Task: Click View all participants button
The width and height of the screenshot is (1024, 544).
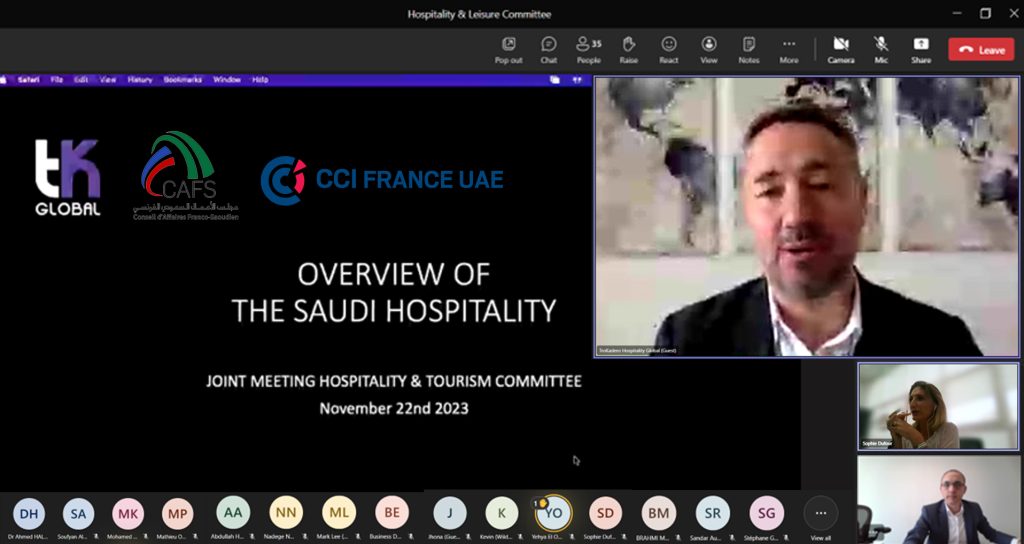Action: pos(821,518)
